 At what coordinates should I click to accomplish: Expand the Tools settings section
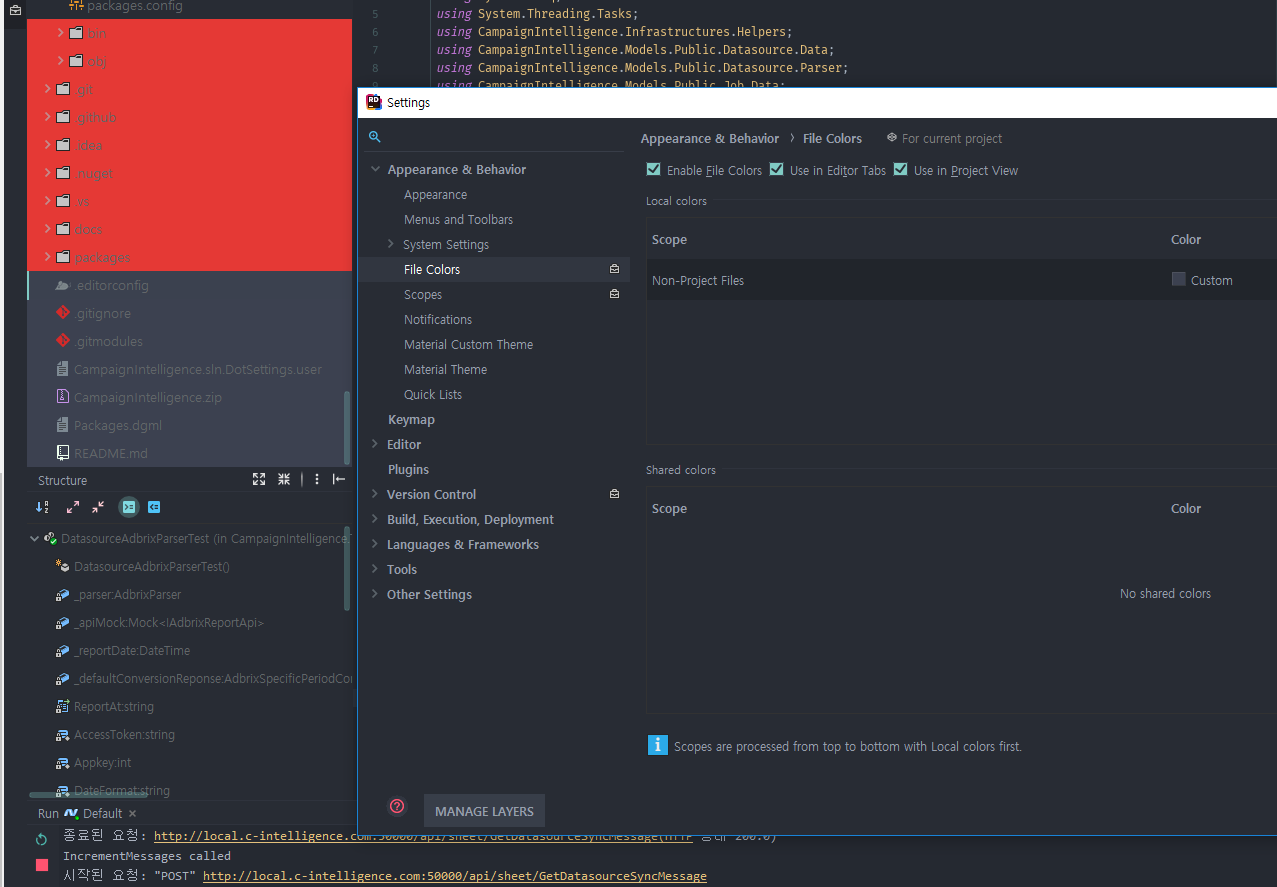pyautogui.click(x=375, y=569)
